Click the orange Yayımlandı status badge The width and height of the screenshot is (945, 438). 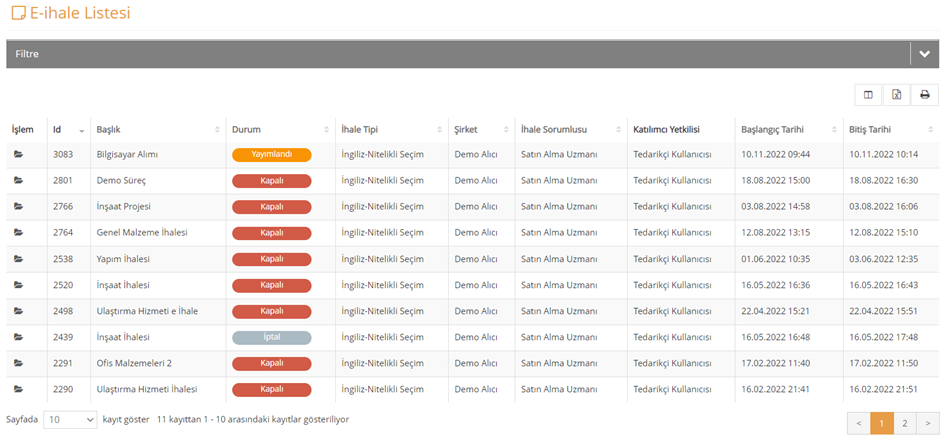coord(272,155)
